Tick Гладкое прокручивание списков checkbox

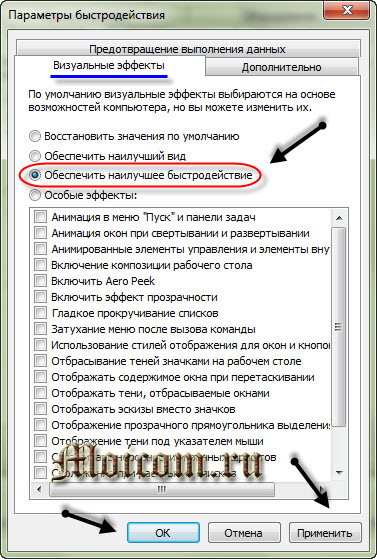[40, 313]
